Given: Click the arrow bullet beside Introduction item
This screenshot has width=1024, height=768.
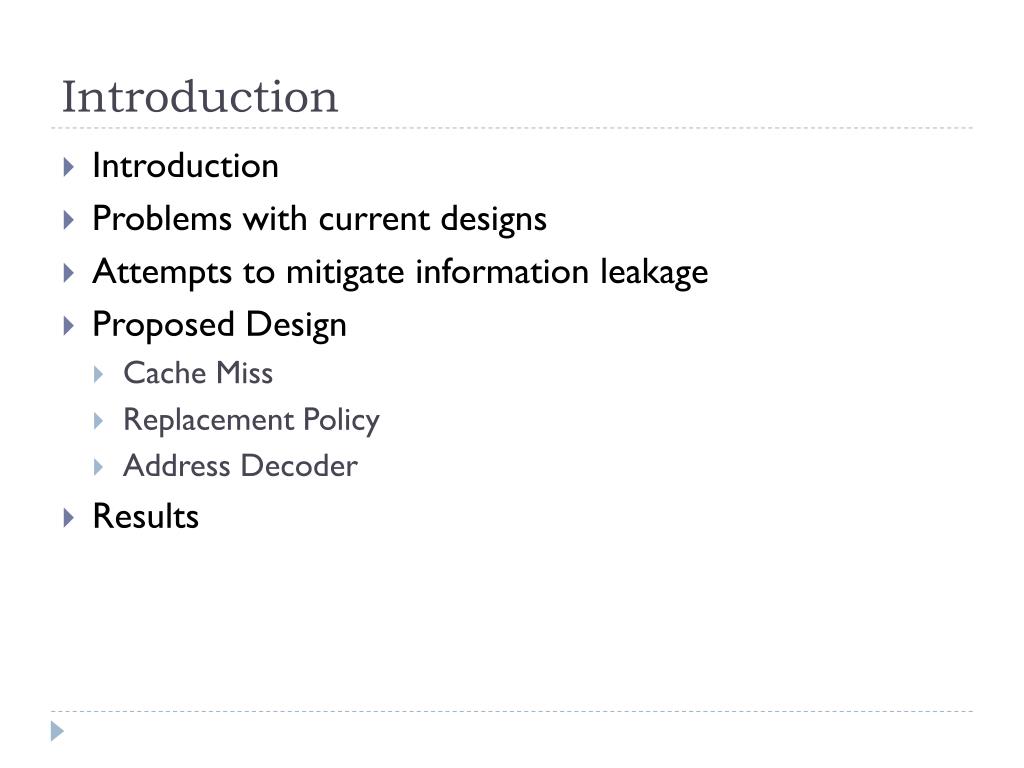Looking at the screenshot, I should pyautogui.click(x=69, y=167).
